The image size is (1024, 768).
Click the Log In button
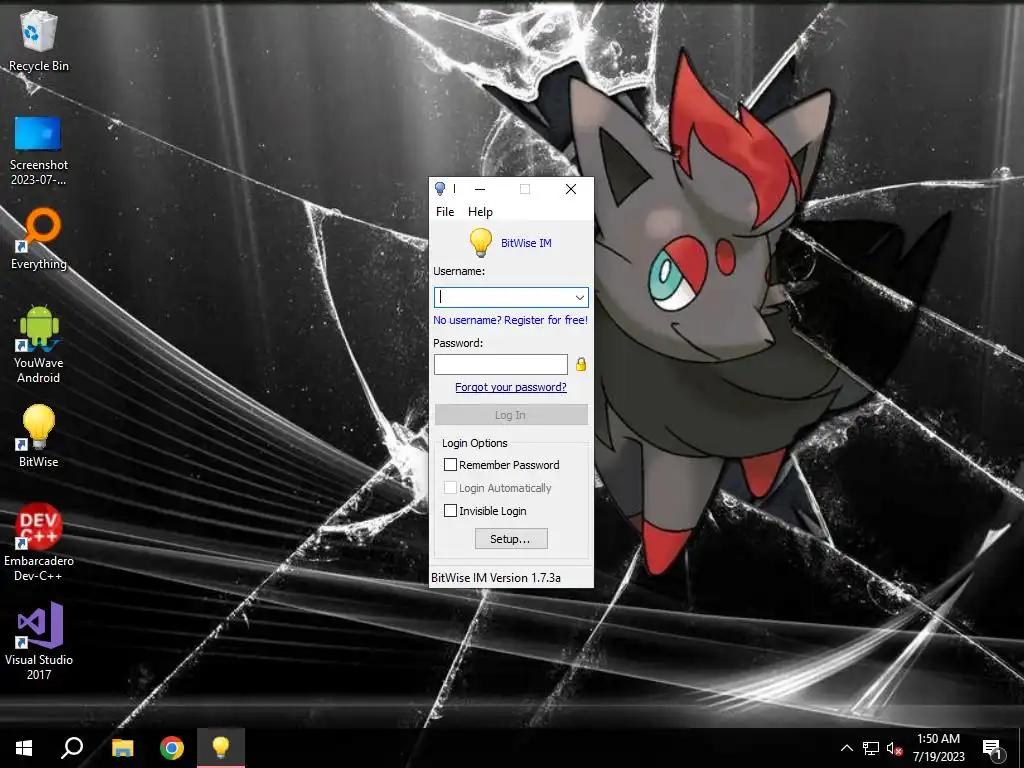[511, 415]
